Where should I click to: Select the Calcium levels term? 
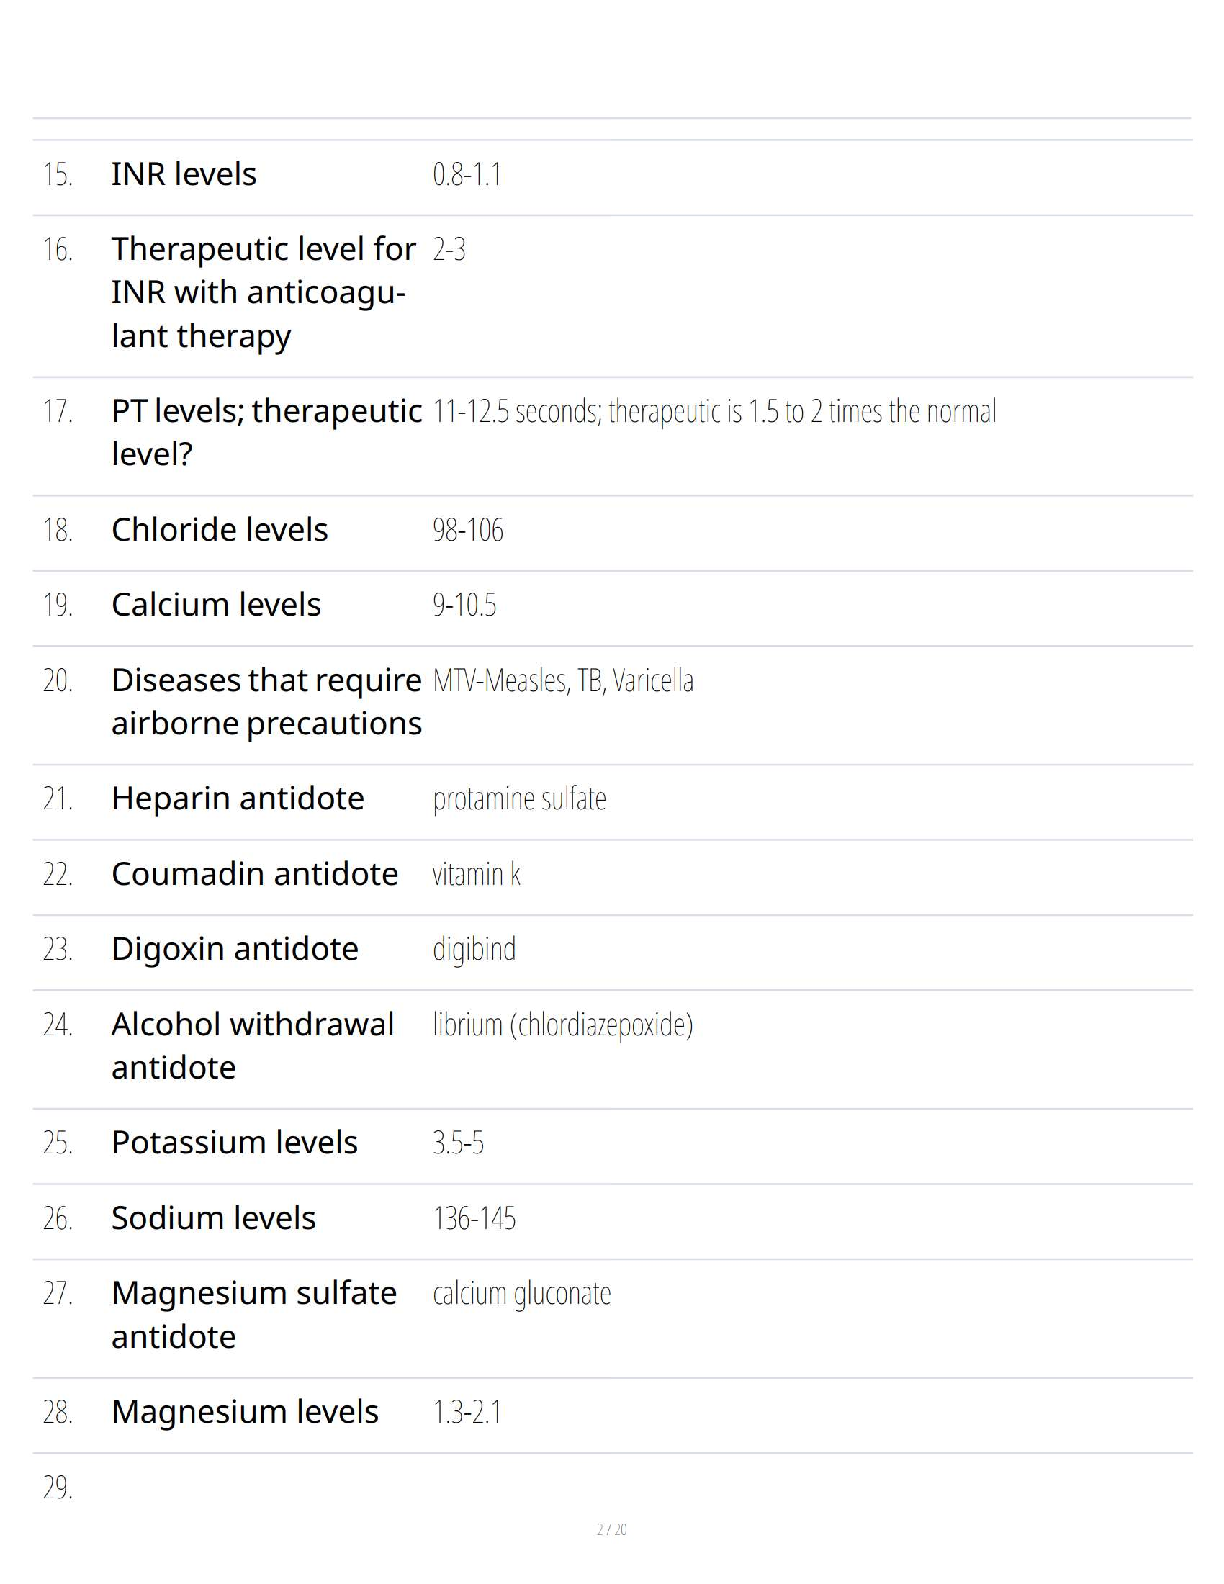216,604
